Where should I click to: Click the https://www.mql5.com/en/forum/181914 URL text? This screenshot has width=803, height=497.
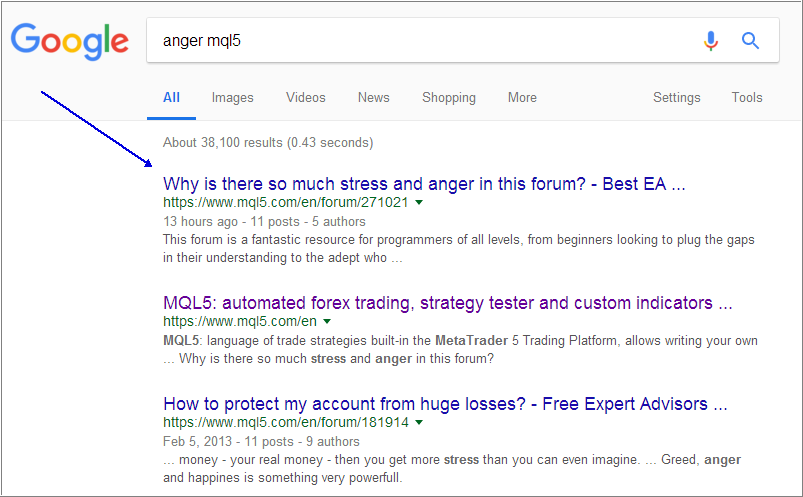point(285,422)
